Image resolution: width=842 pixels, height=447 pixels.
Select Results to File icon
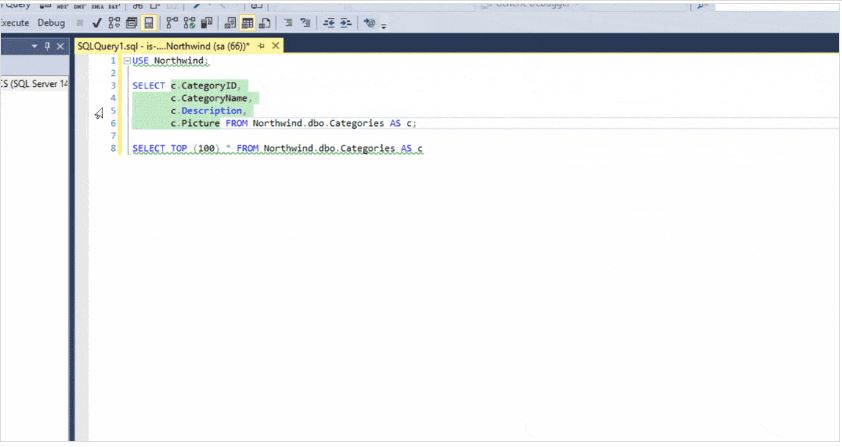(x=265, y=23)
